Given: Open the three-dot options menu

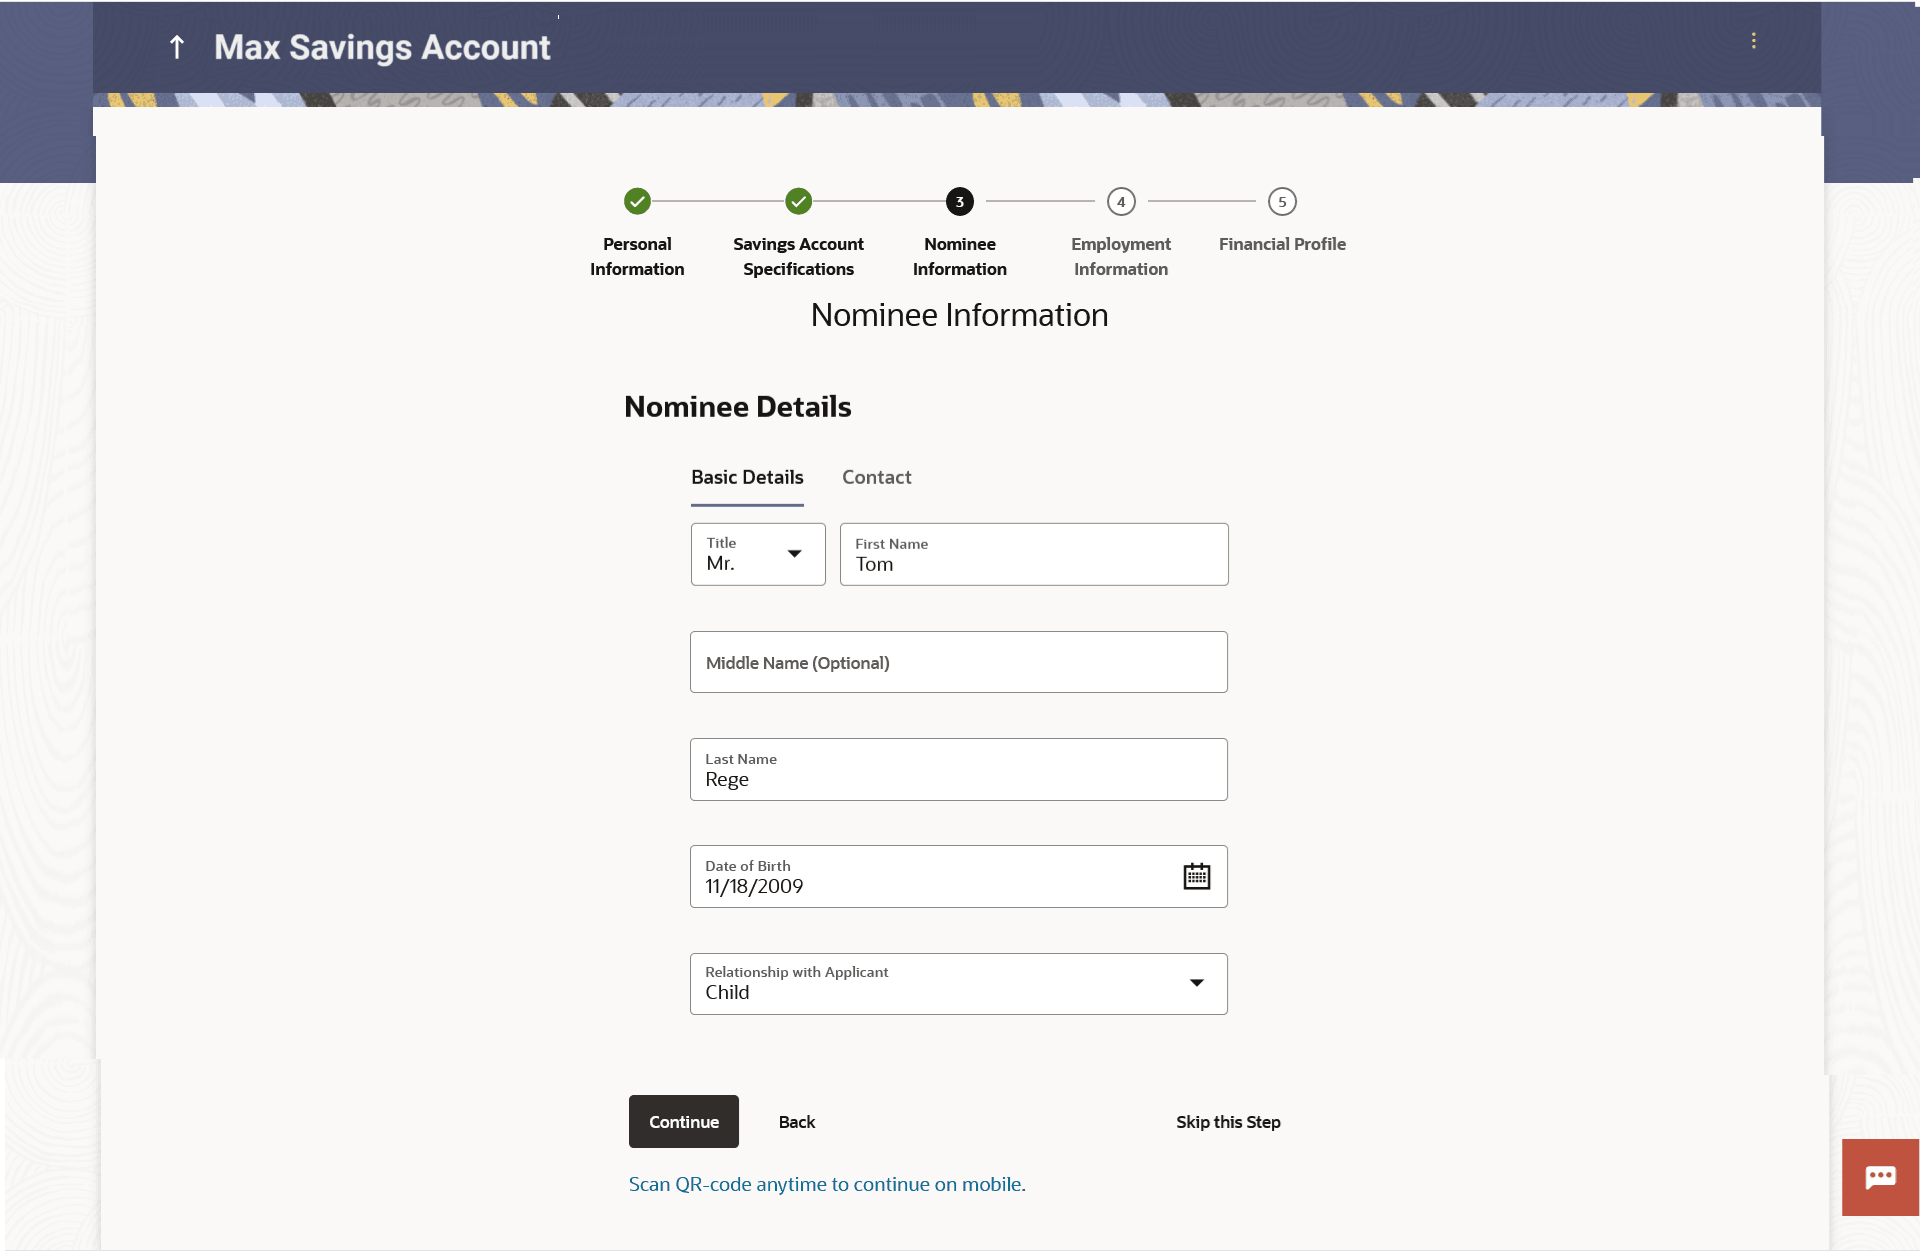Looking at the screenshot, I should [x=1753, y=41].
